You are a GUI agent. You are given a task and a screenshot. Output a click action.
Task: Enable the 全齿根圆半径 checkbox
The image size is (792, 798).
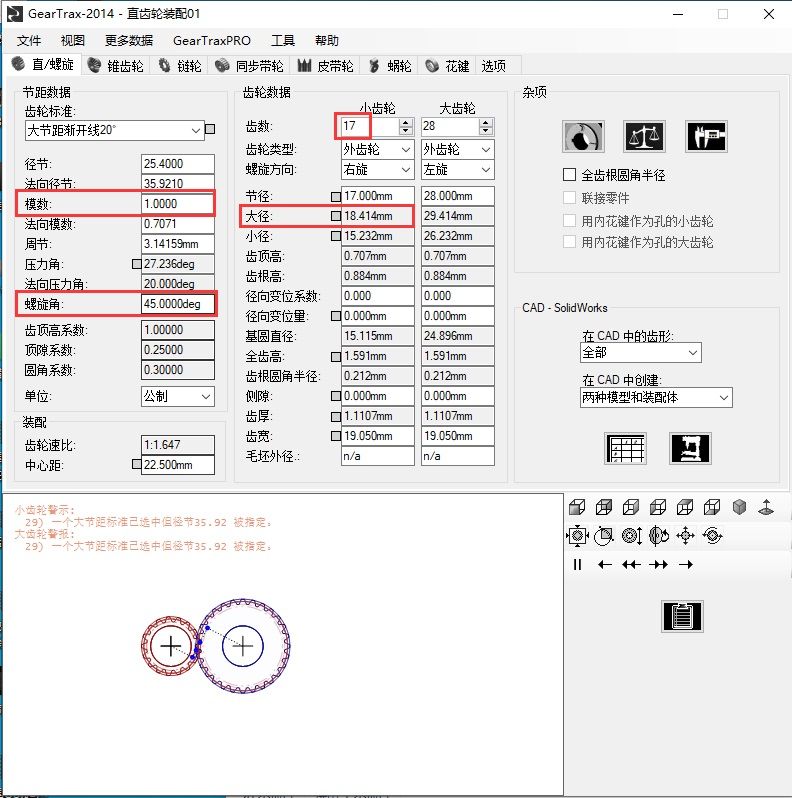coord(570,175)
